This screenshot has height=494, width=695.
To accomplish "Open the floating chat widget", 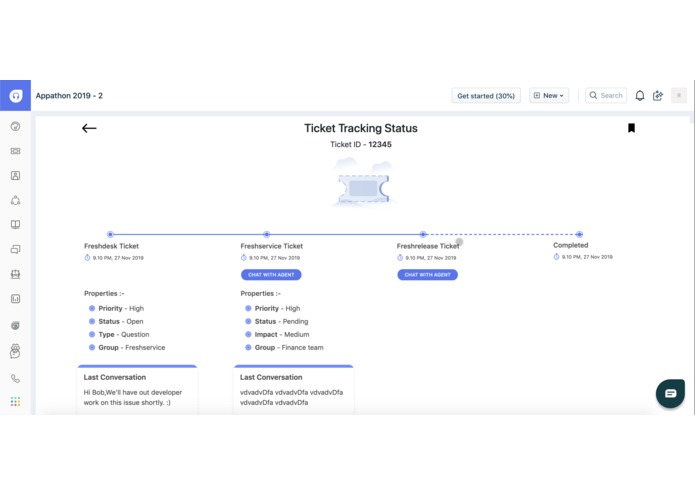I will click(x=671, y=393).
